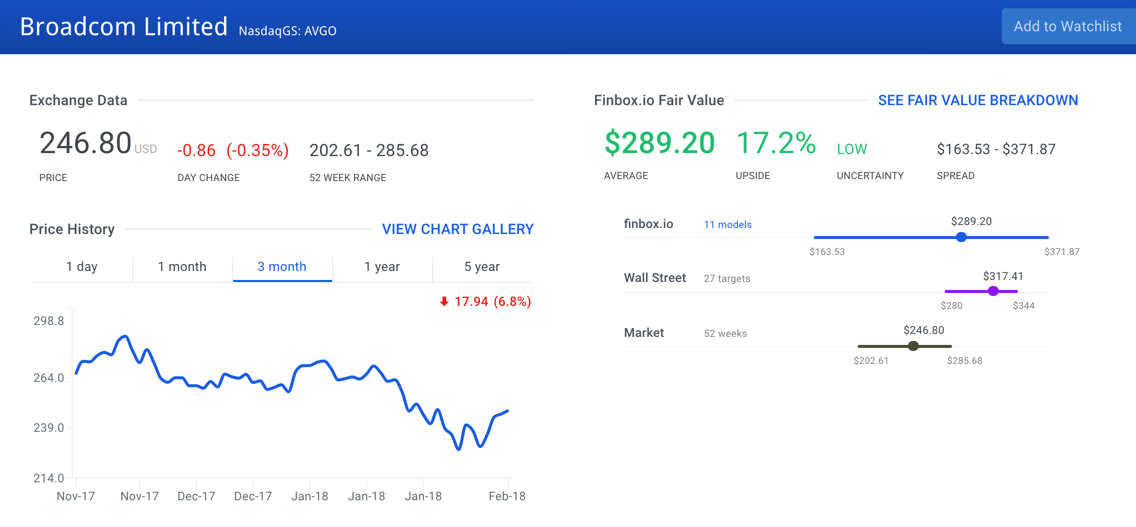This screenshot has width=1136, height=527.
Task: Open the View Chart Gallery link
Action: [x=457, y=229]
